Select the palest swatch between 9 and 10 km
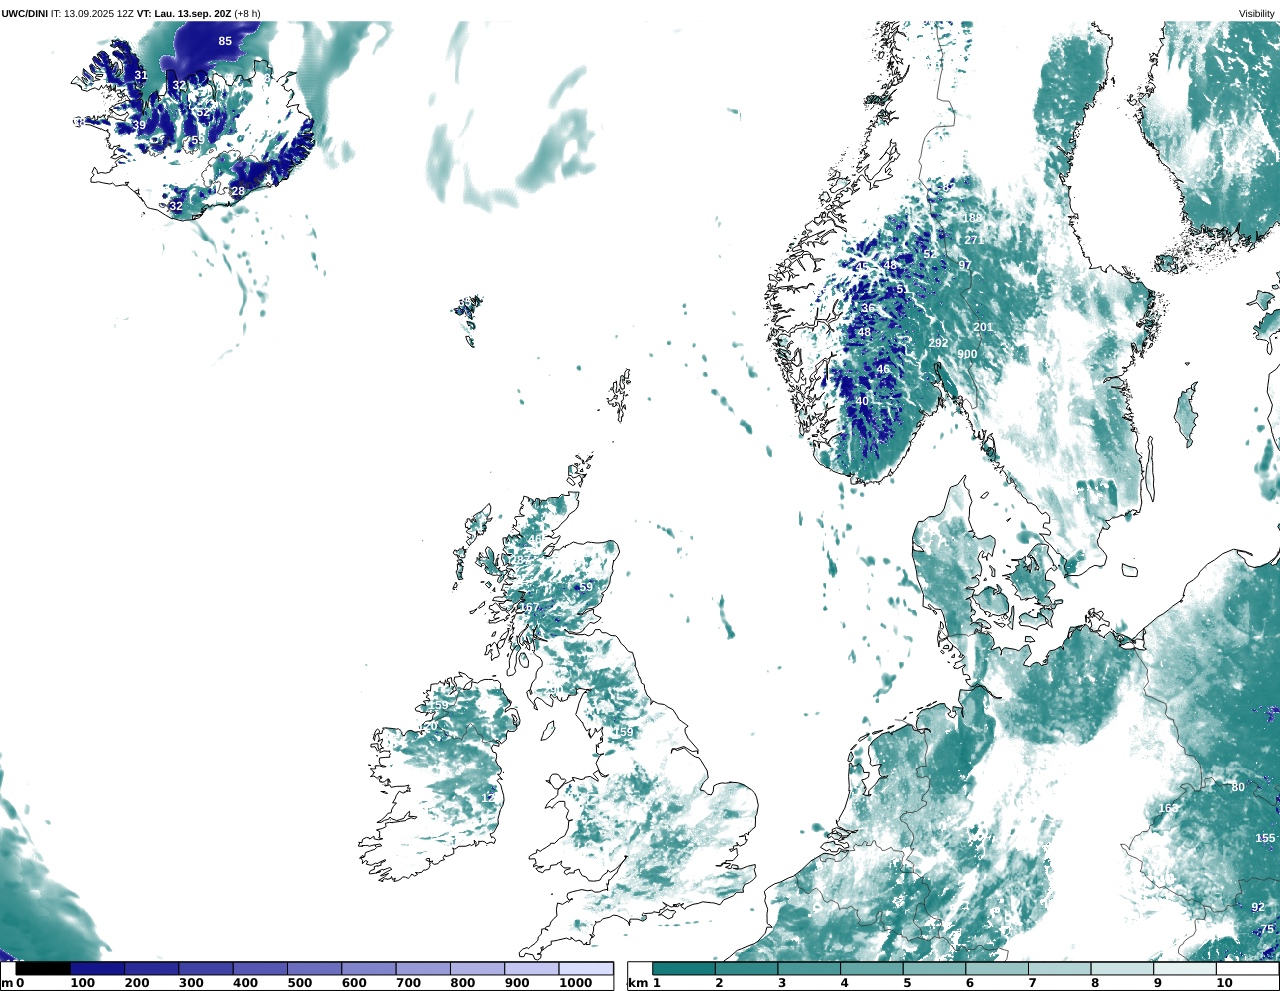Viewport: 1280px width, 991px height. point(1184,969)
